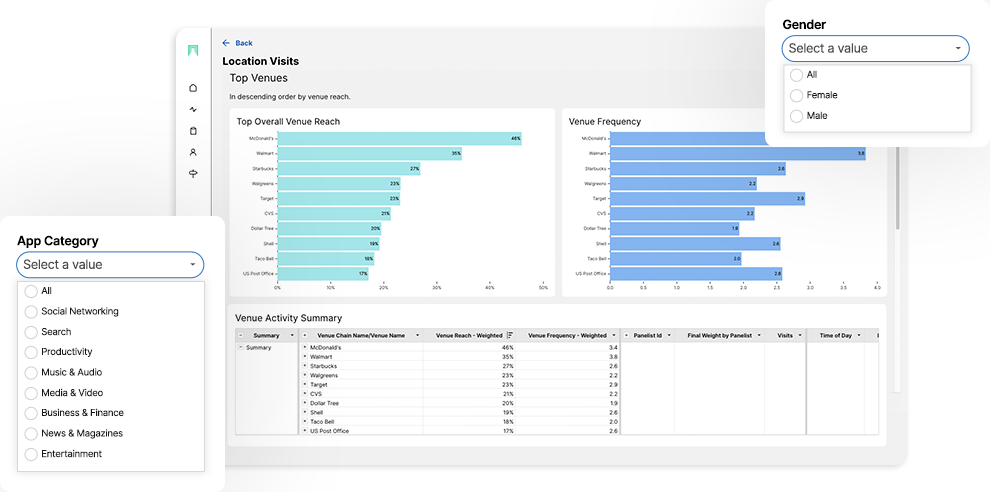990x492 pixels.
Task: Click Taco Bell 2.0 bar in Venue Frequency chart
Action: pyautogui.click(x=676, y=259)
